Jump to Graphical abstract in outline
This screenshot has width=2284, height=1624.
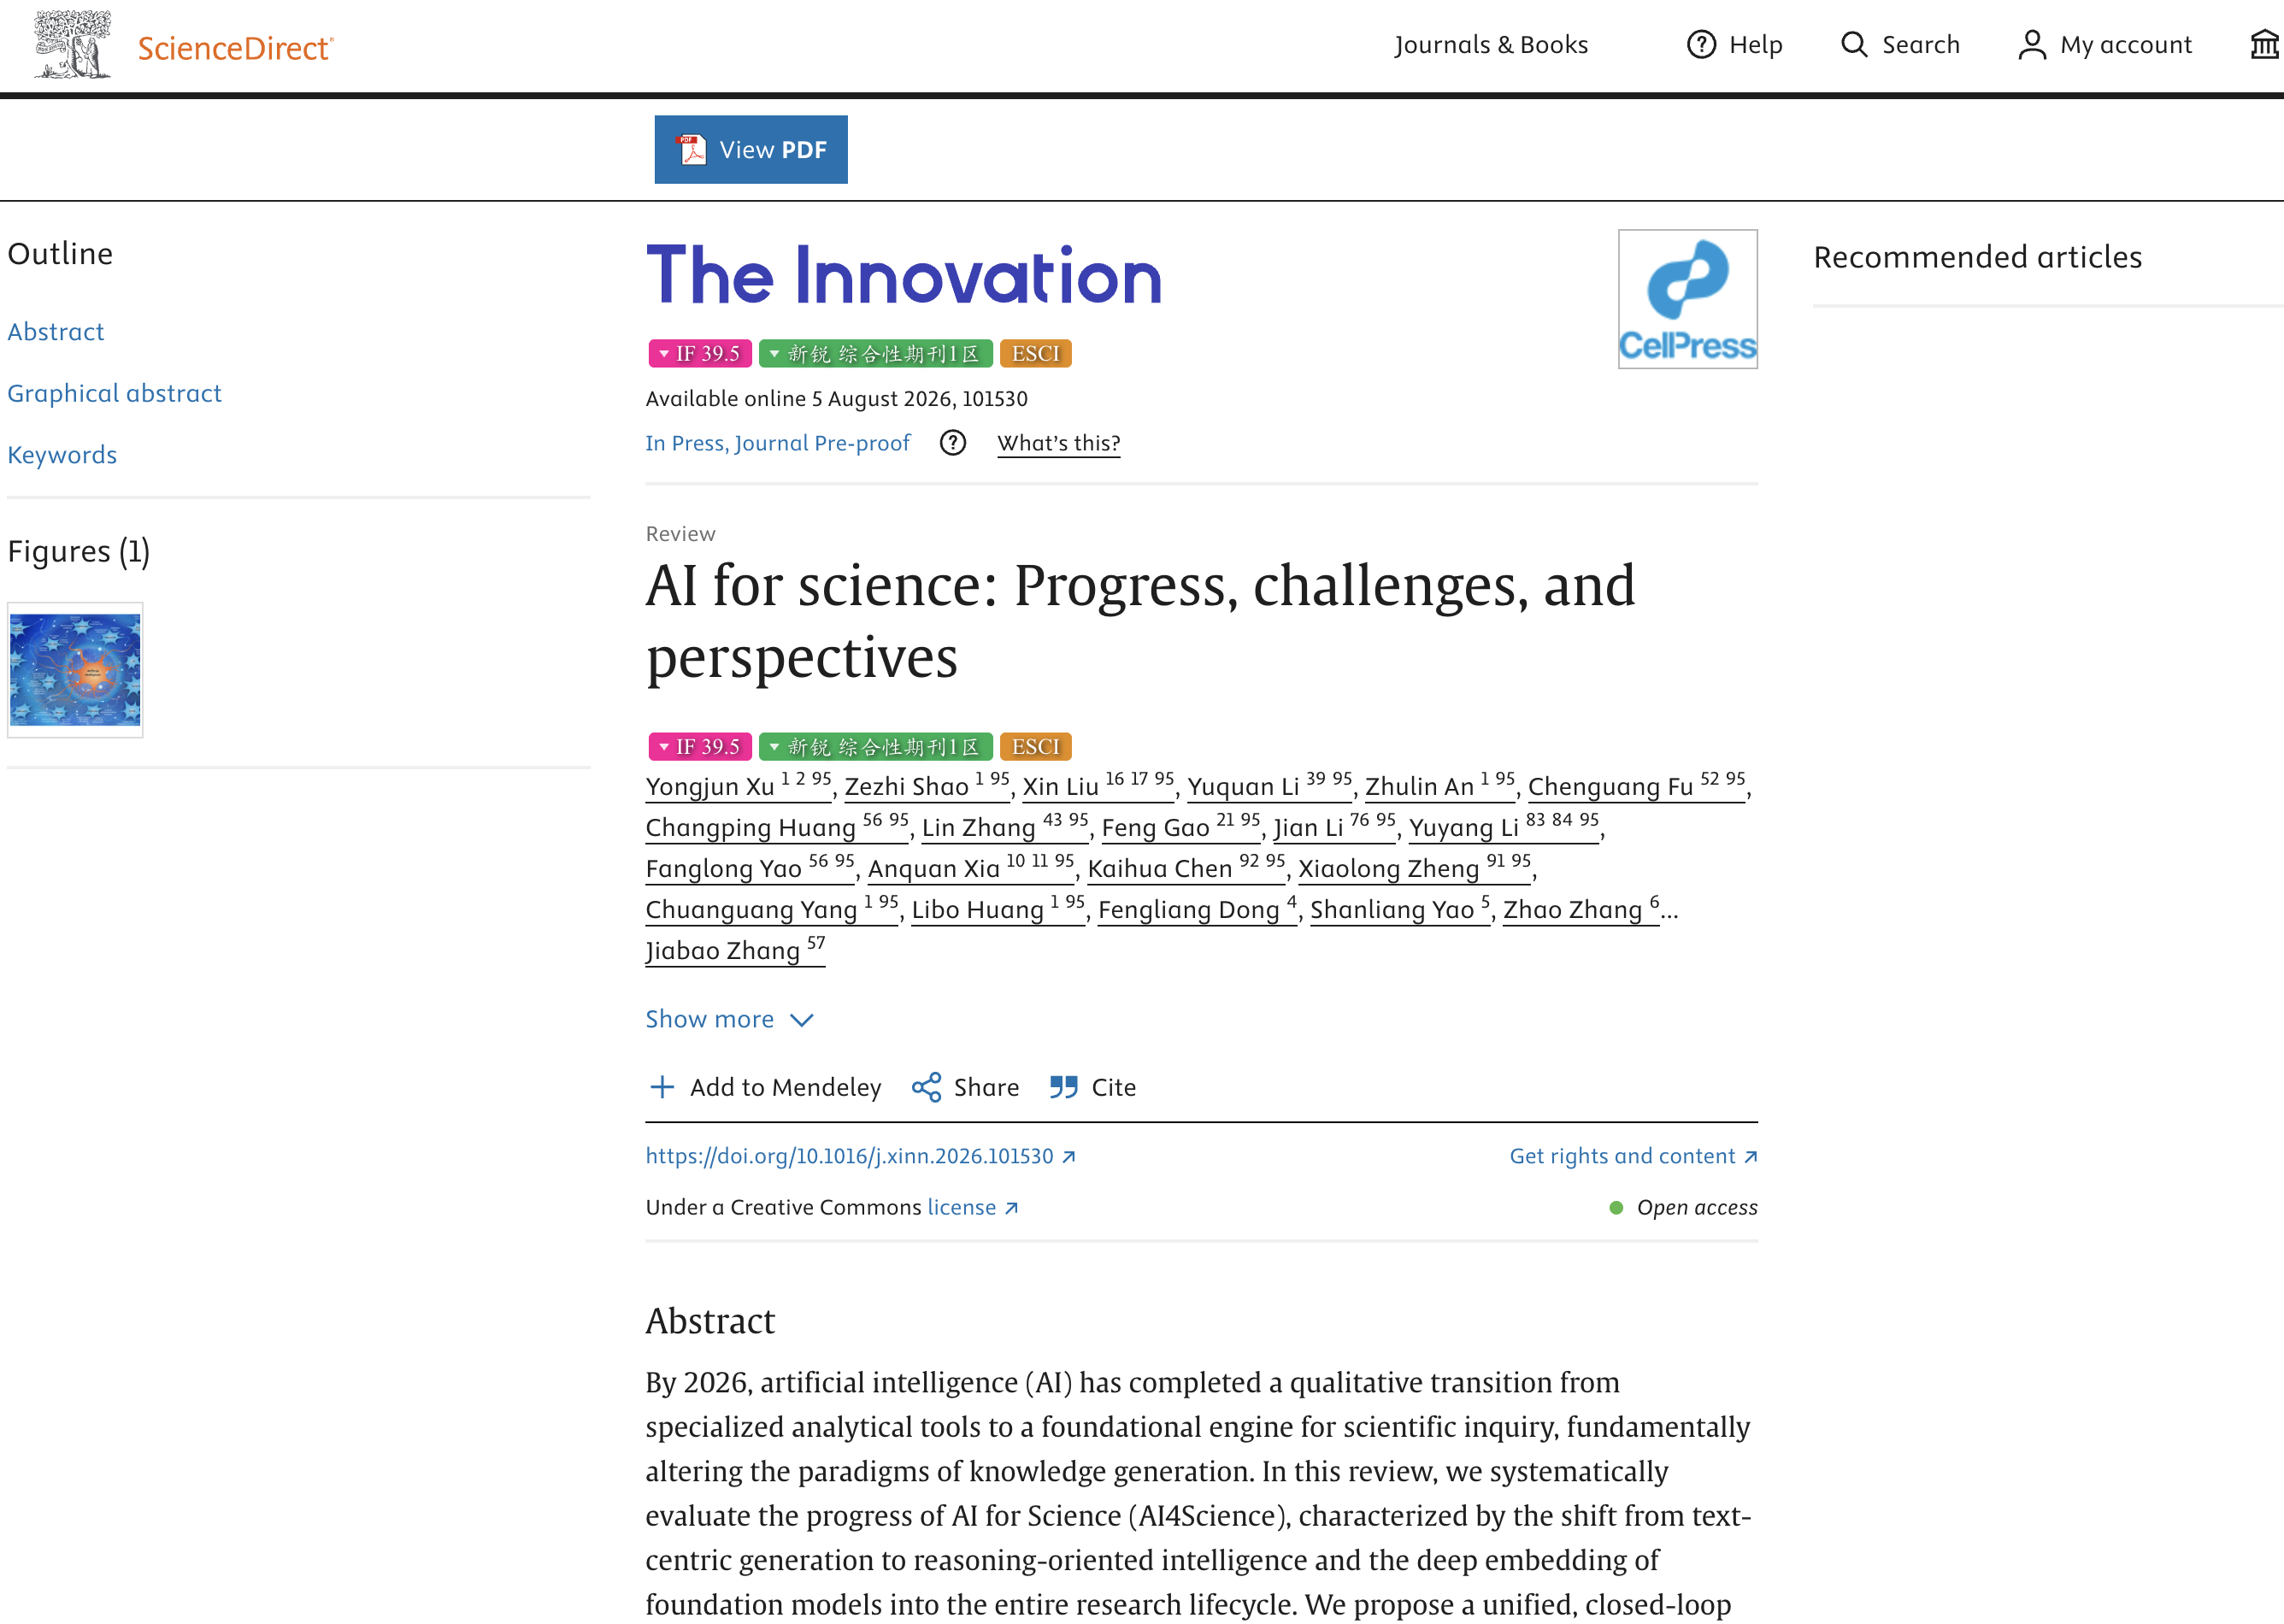coord(114,393)
